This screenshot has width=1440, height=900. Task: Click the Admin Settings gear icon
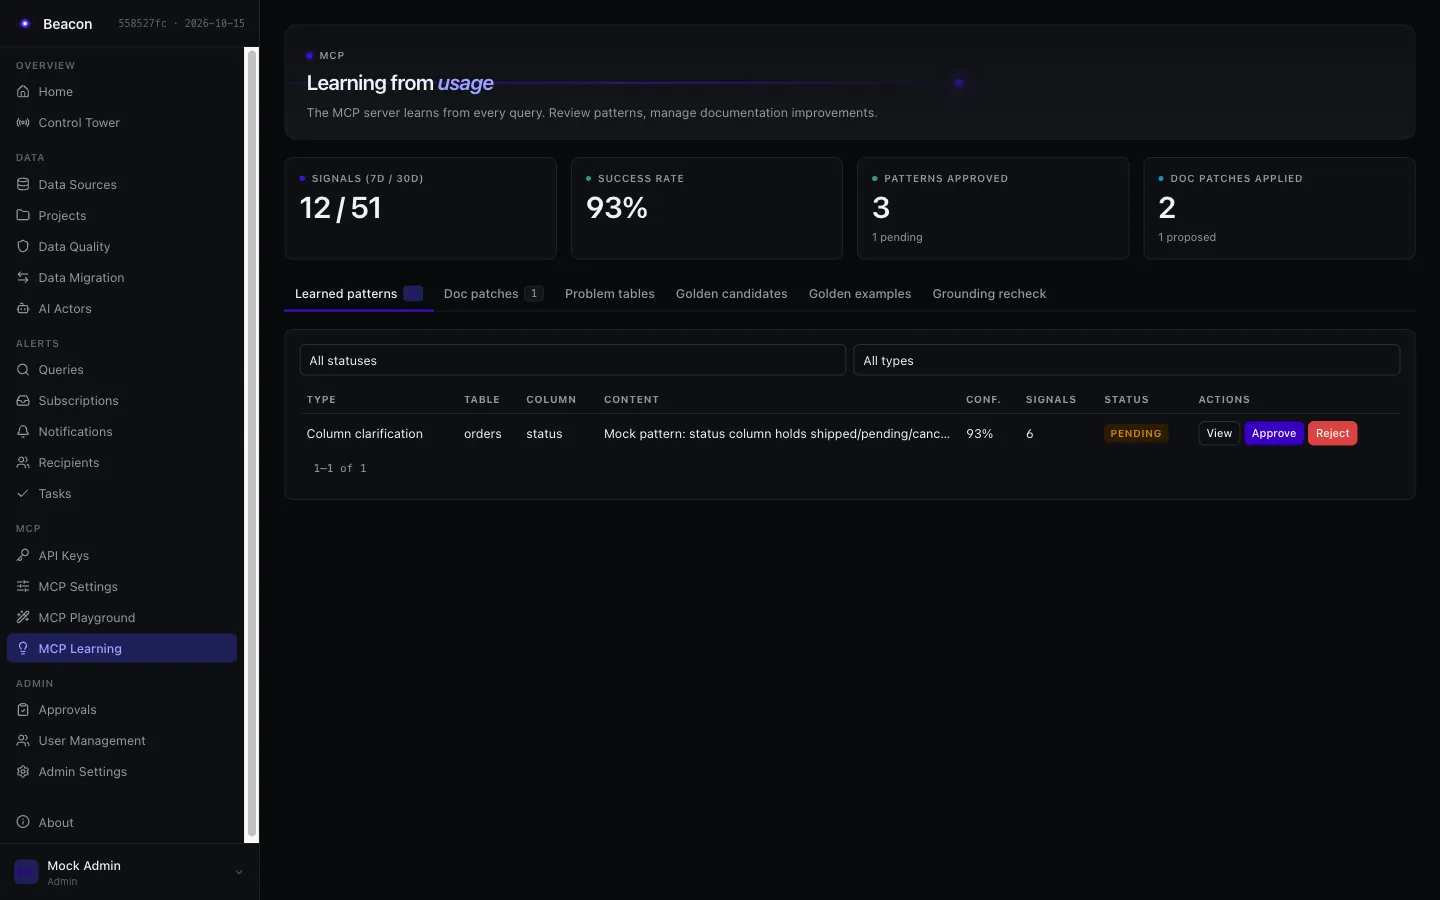coord(23,771)
